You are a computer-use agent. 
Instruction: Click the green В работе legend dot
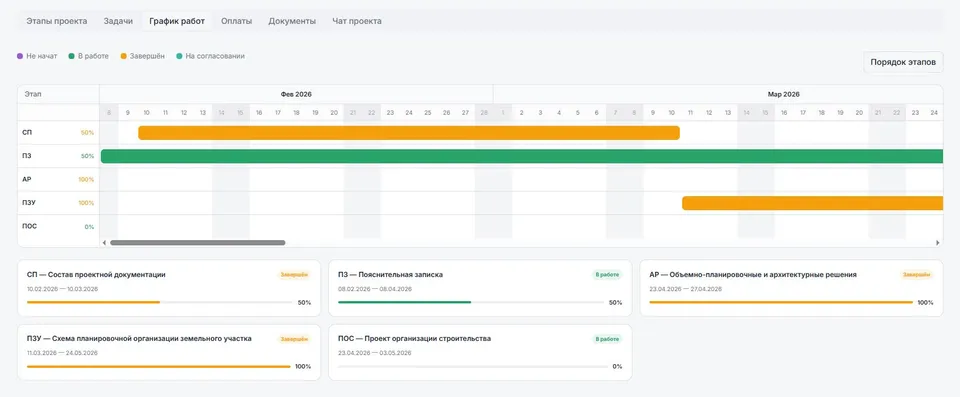(x=72, y=56)
